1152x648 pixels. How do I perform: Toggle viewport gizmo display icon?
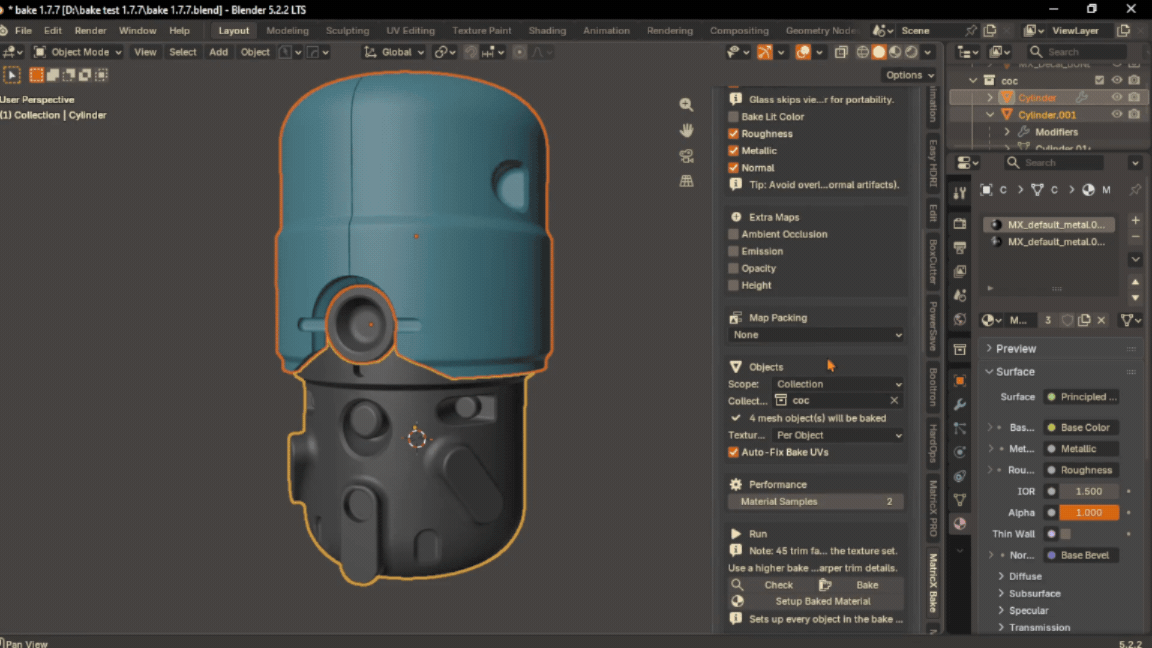click(765, 52)
